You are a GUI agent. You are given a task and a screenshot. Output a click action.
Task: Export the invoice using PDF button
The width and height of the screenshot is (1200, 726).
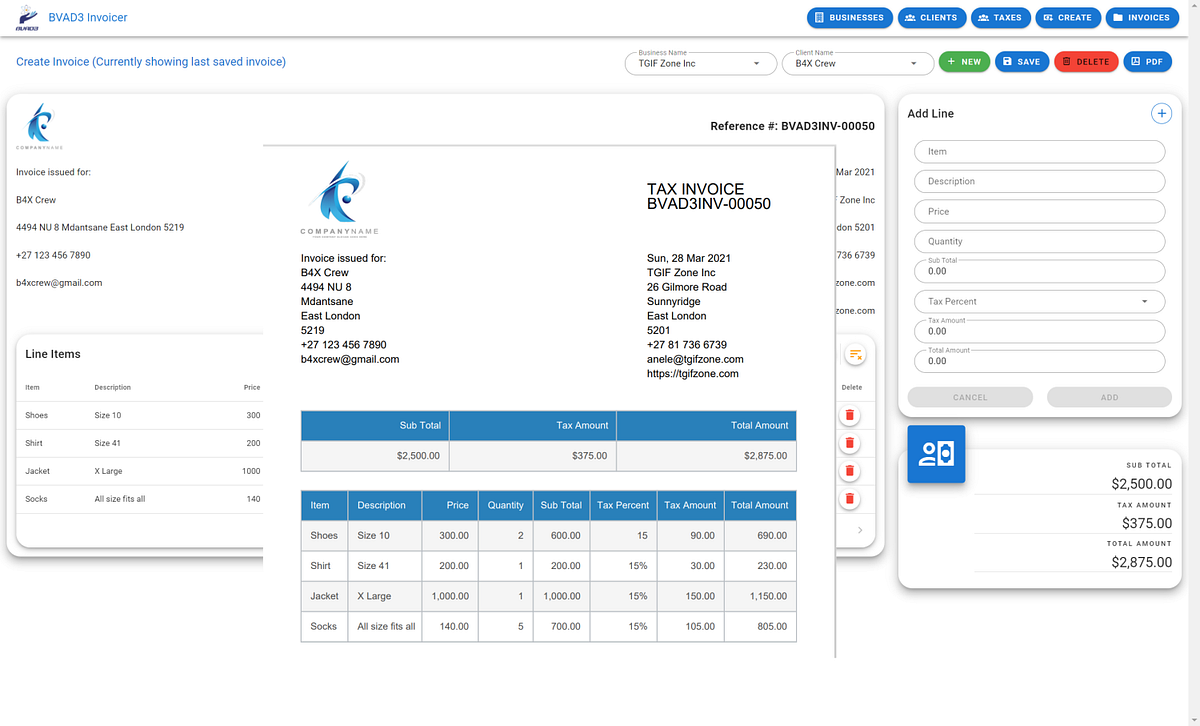coord(1148,62)
